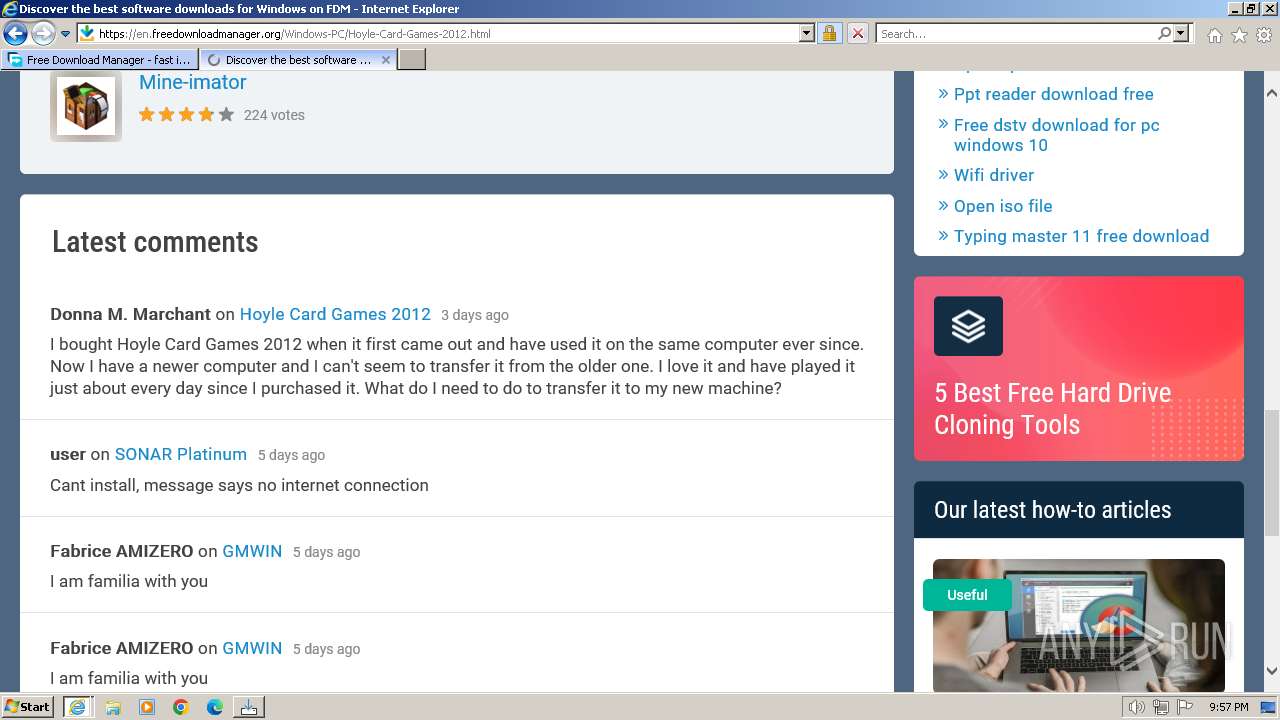The image size is (1280, 720).
Task: Click the Internet Explorer taskbar icon
Action: tap(77, 707)
